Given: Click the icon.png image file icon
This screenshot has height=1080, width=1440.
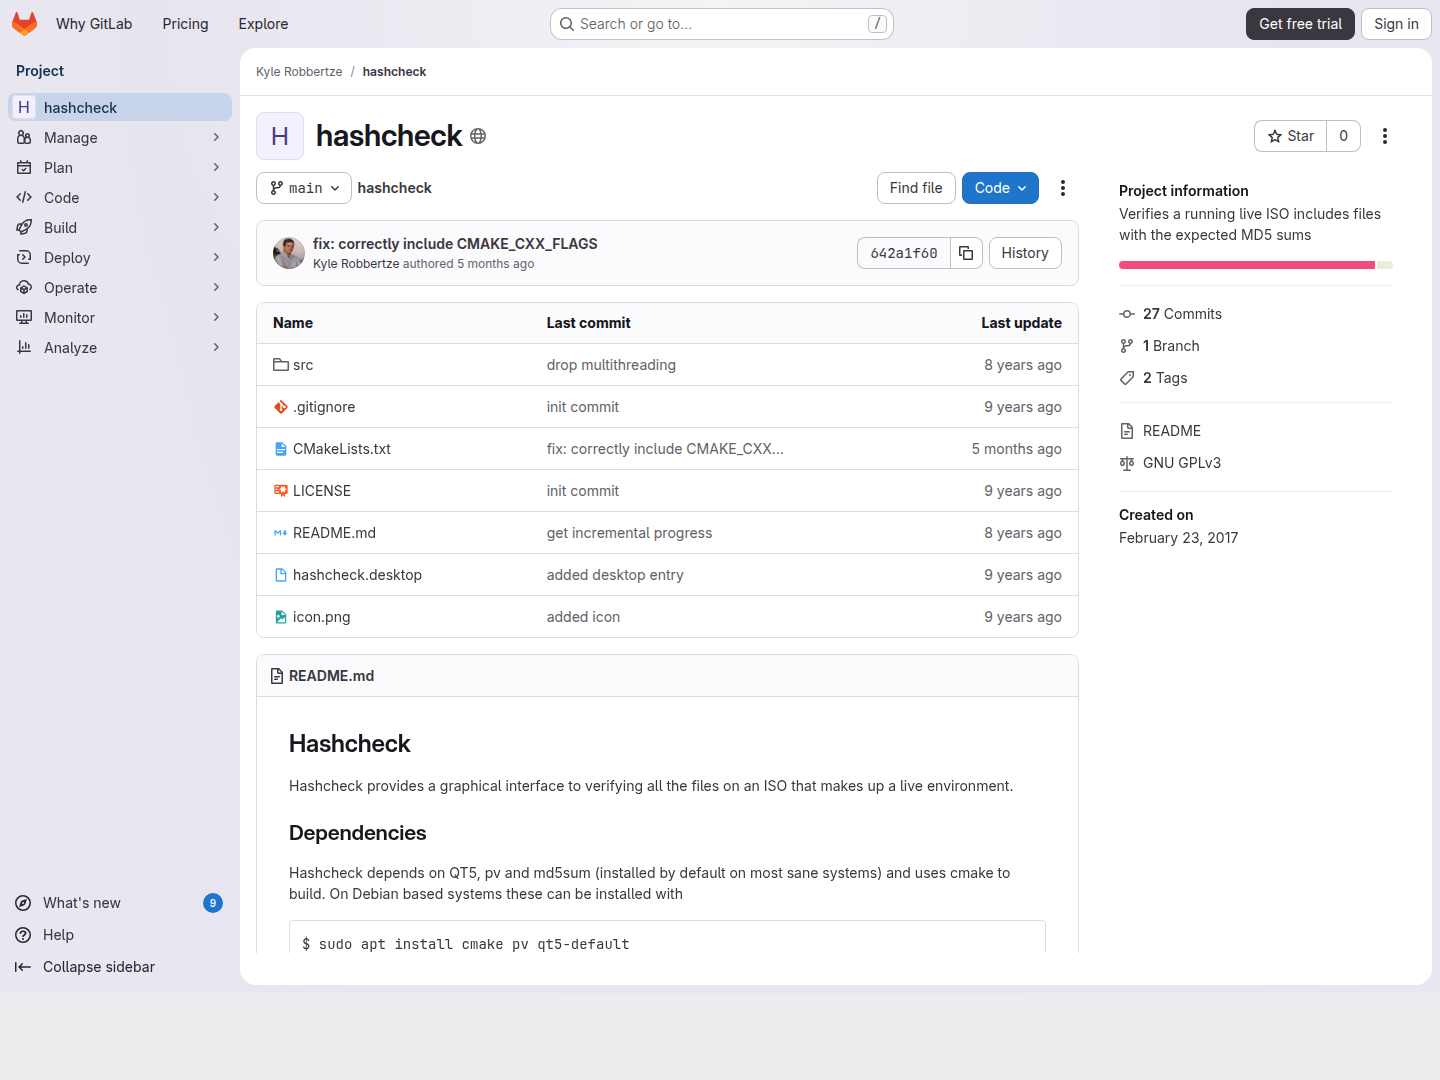Looking at the screenshot, I should pyautogui.click(x=281, y=617).
